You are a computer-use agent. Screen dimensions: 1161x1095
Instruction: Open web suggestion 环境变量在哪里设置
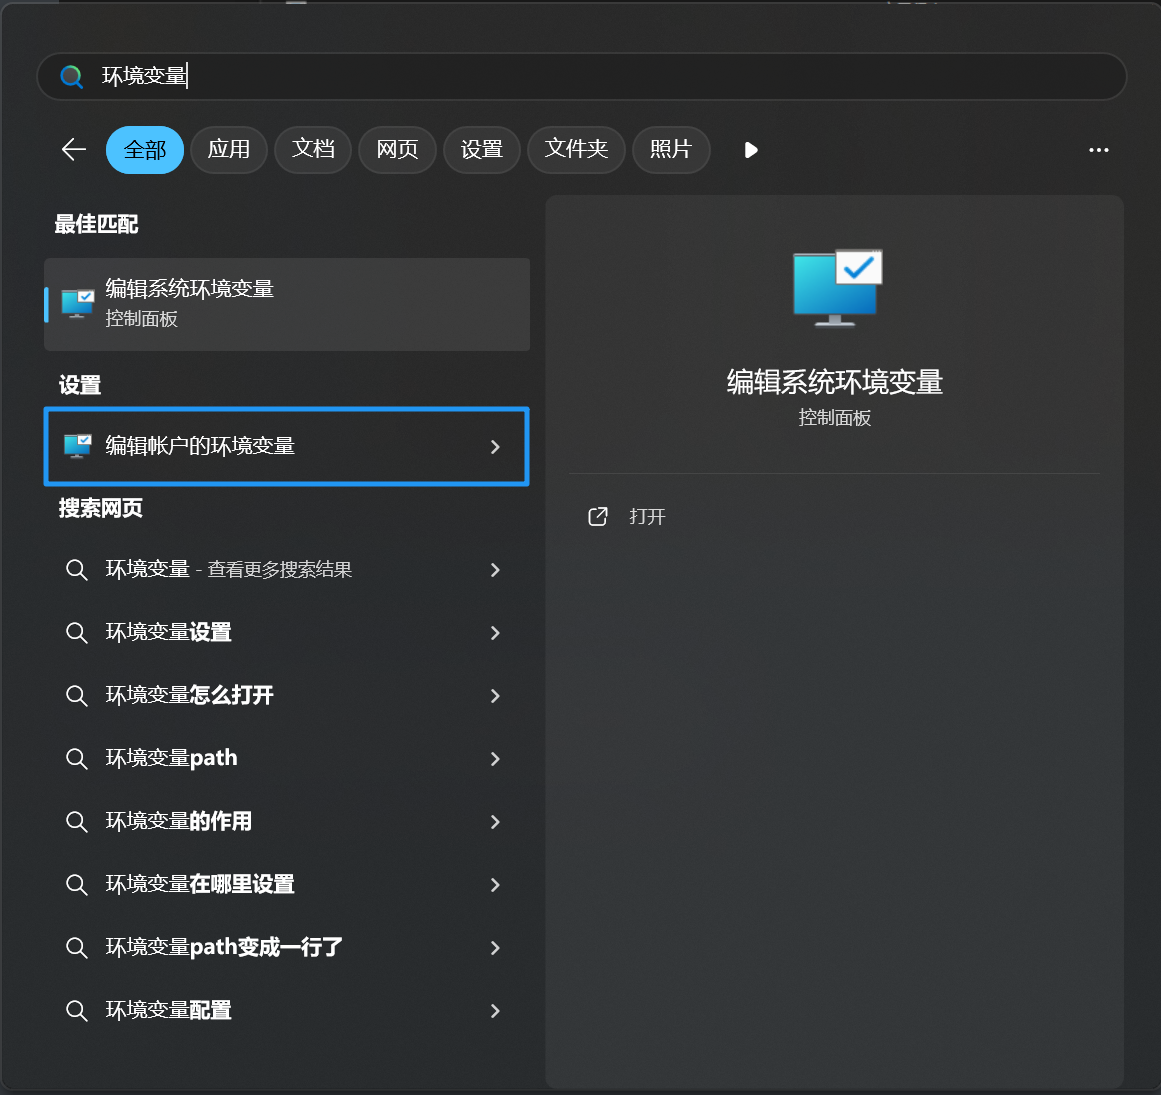pos(200,885)
